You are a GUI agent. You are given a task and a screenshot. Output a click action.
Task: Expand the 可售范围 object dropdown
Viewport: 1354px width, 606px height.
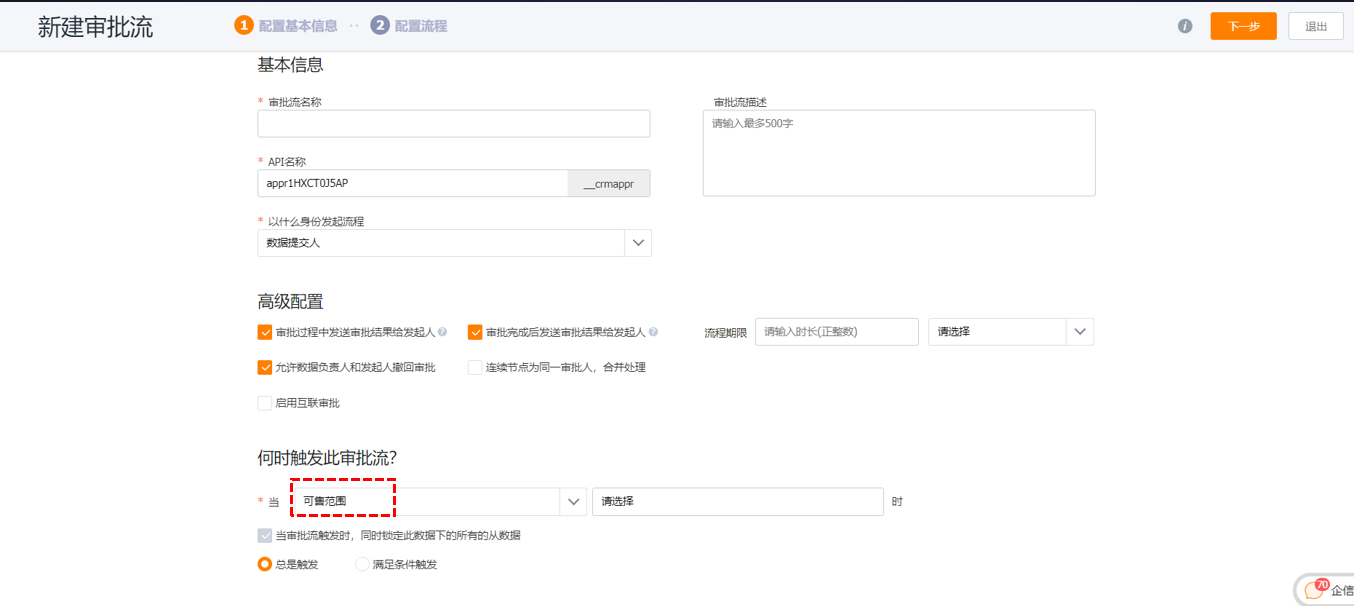[573, 501]
